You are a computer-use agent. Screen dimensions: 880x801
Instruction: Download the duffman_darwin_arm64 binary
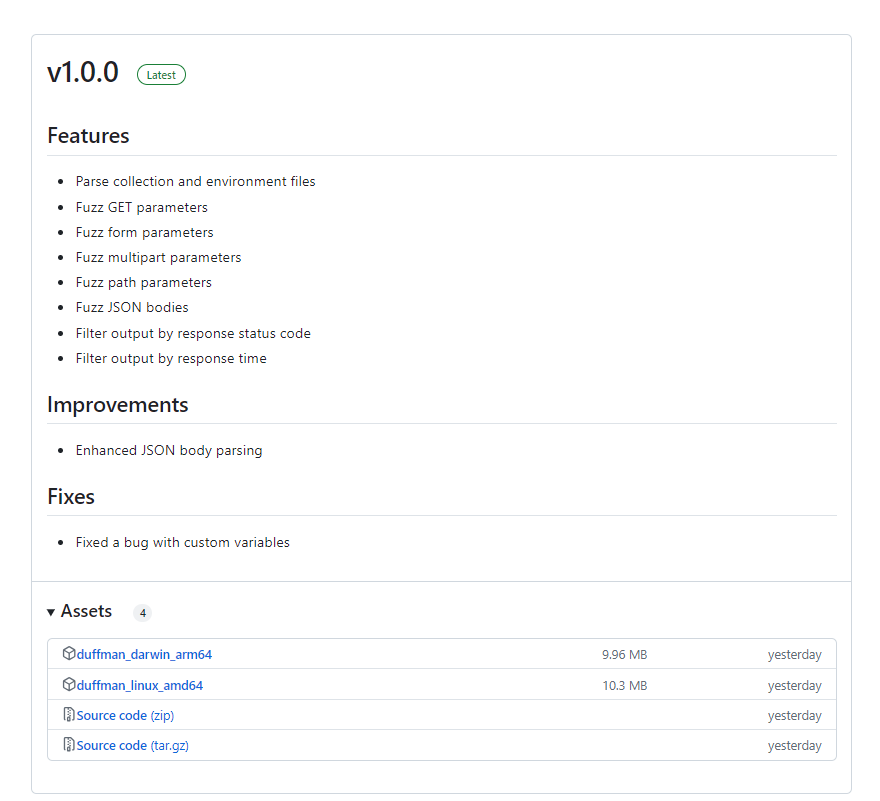pos(144,655)
